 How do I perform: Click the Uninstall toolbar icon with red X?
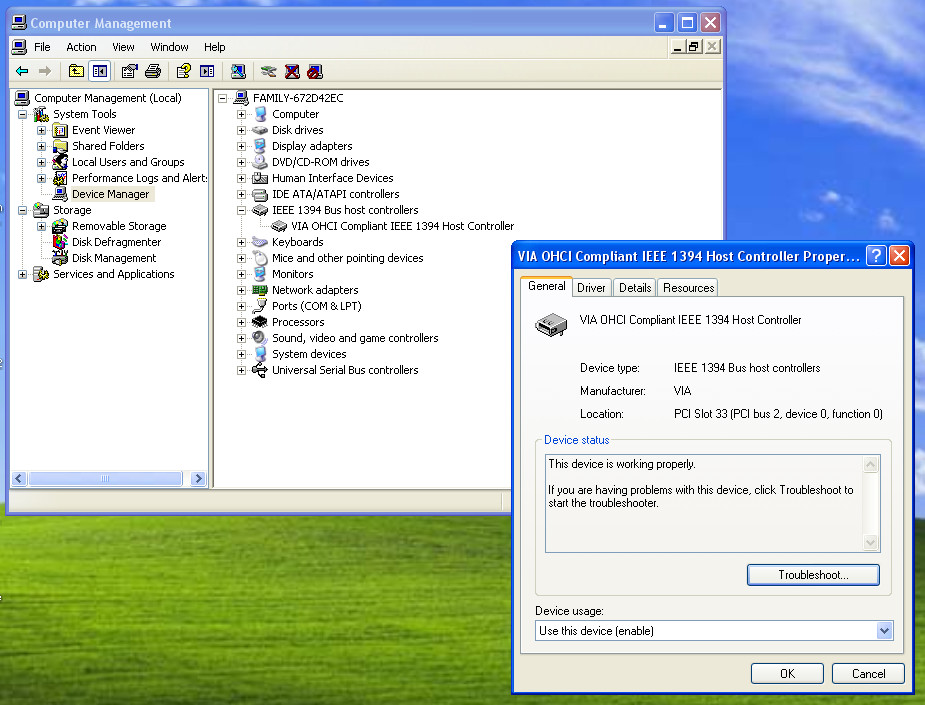(292, 71)
